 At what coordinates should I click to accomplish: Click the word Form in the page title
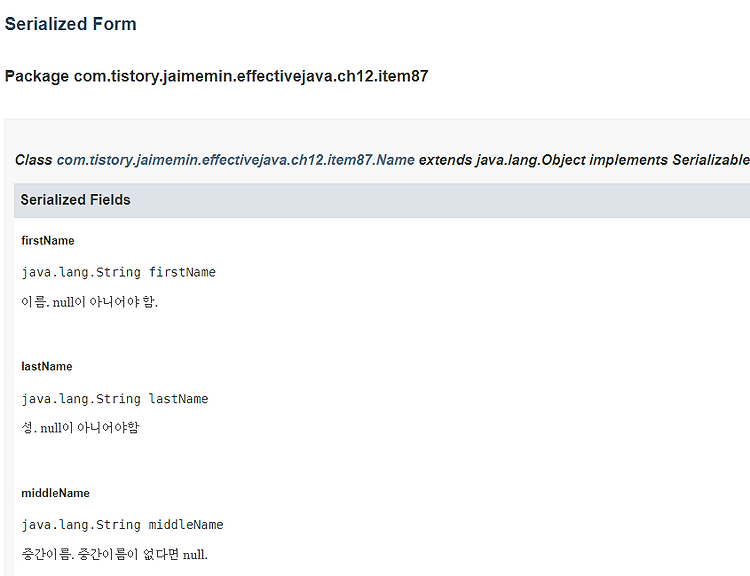click(x=115, y=24)
